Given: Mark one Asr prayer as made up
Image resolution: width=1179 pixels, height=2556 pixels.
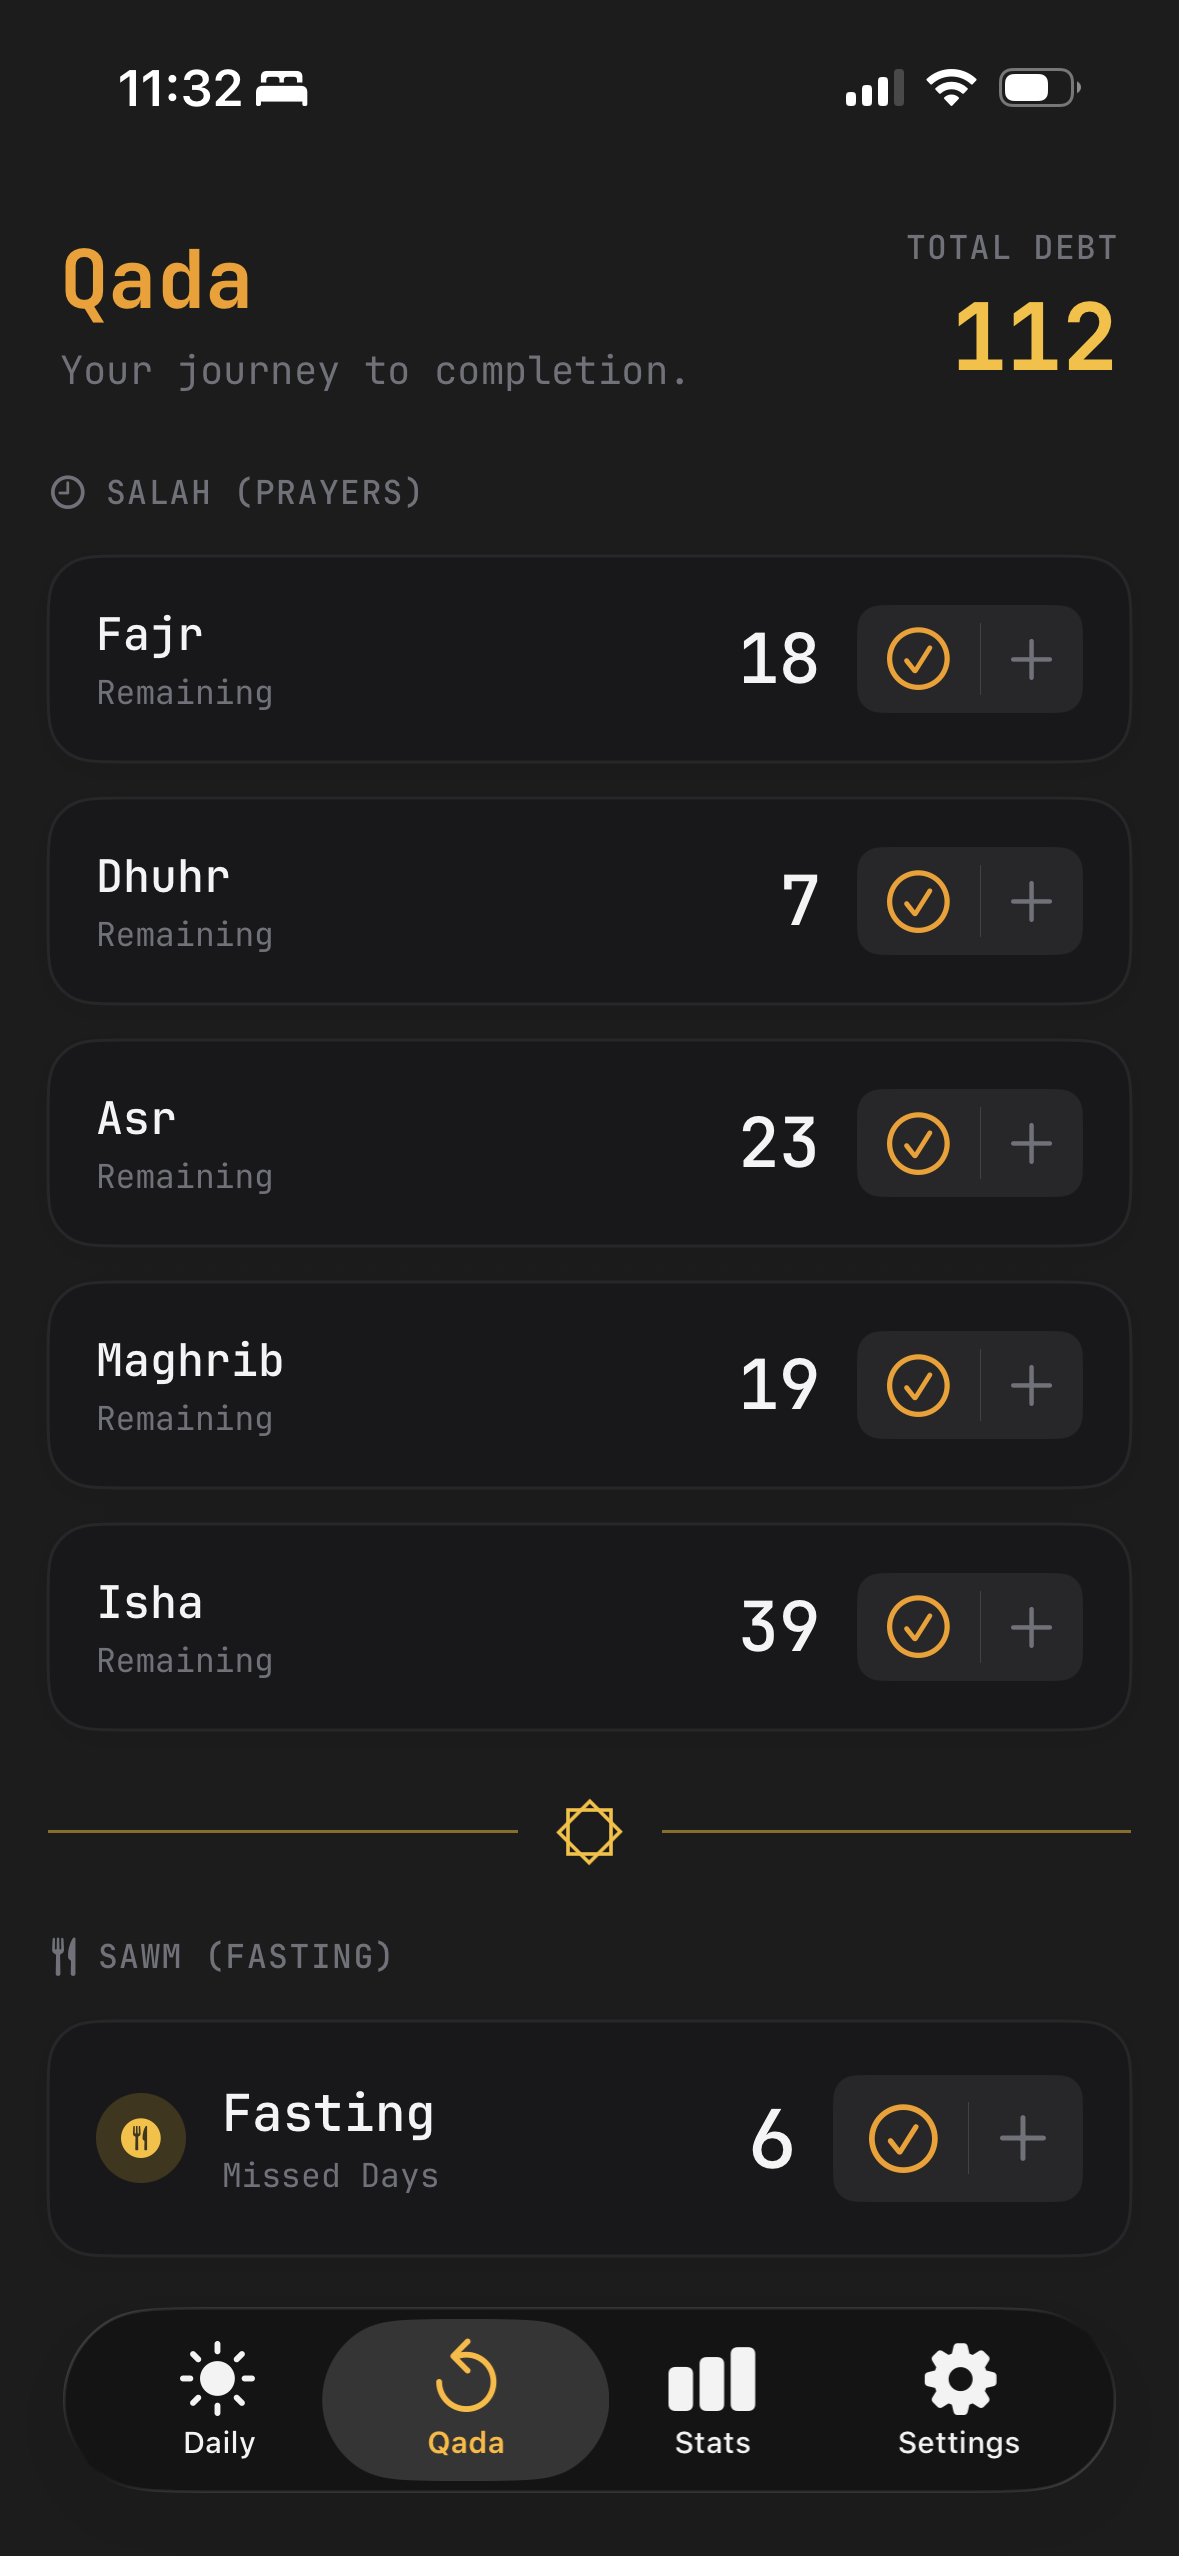Looking at the screenshot, I should click(x=918, y=1143).
